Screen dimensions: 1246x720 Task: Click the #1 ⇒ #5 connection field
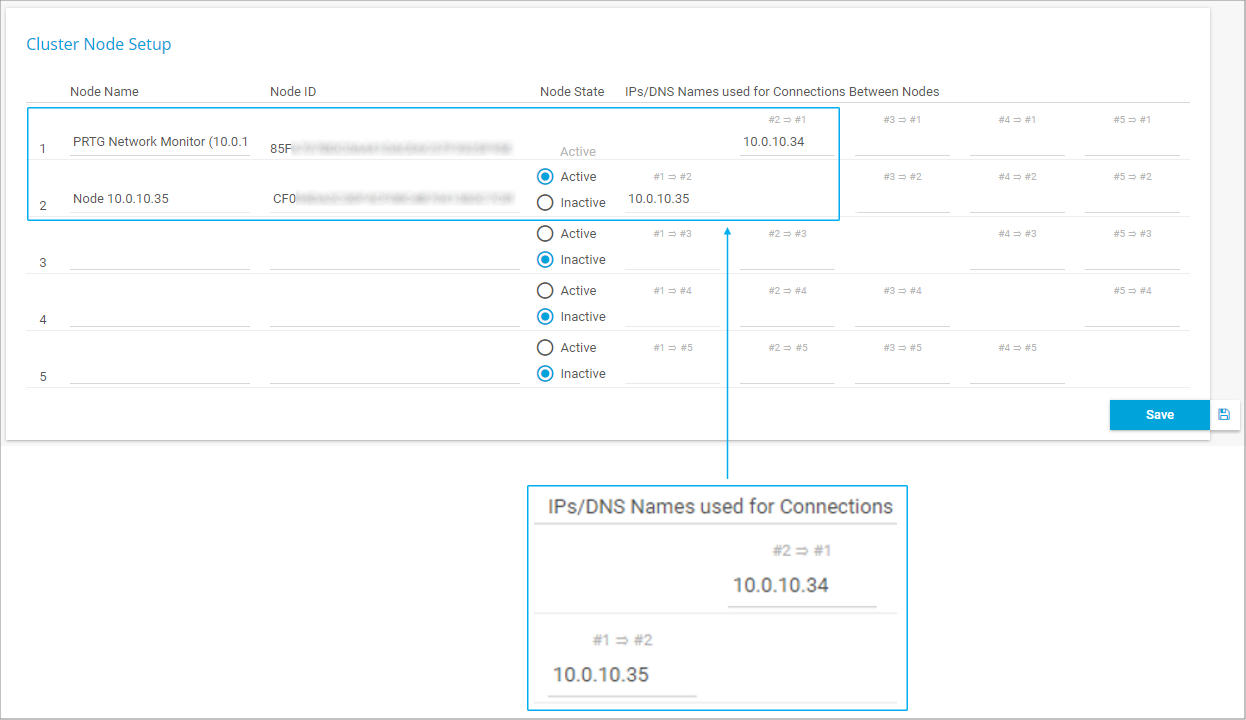pyautogui.click(x=672, y=372)
